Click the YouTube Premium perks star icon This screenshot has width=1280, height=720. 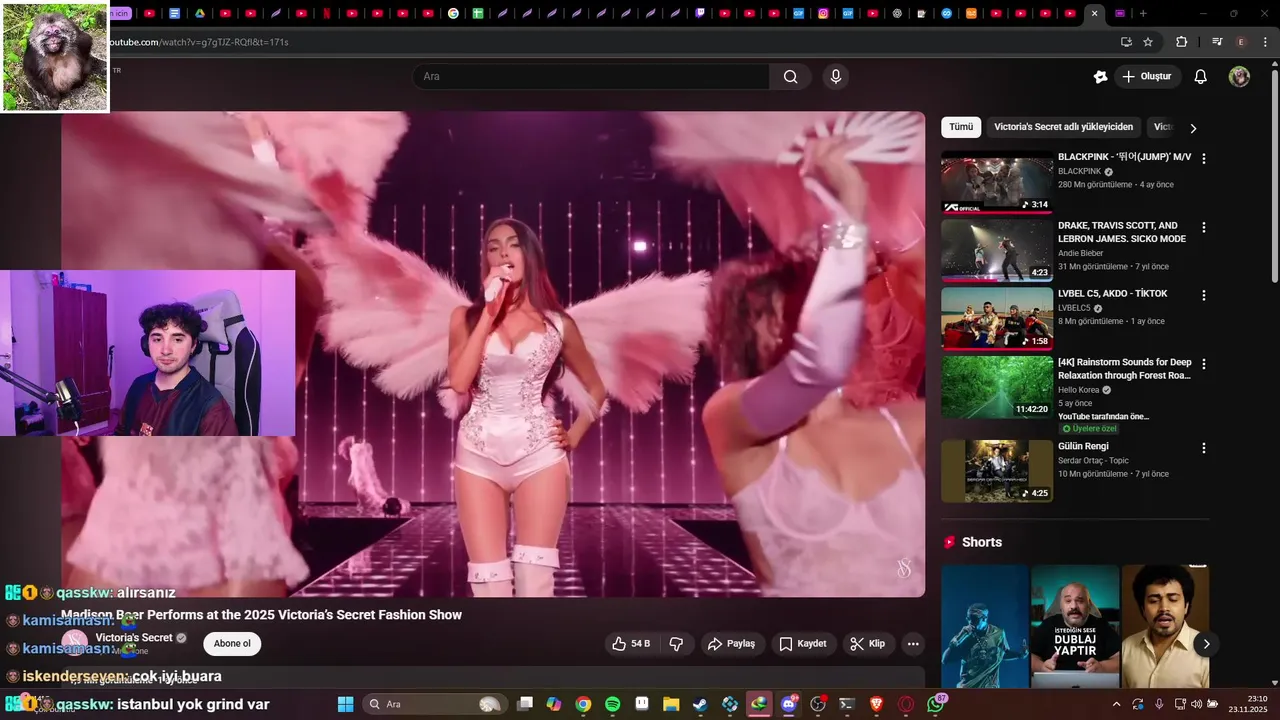coord(1100,77)
